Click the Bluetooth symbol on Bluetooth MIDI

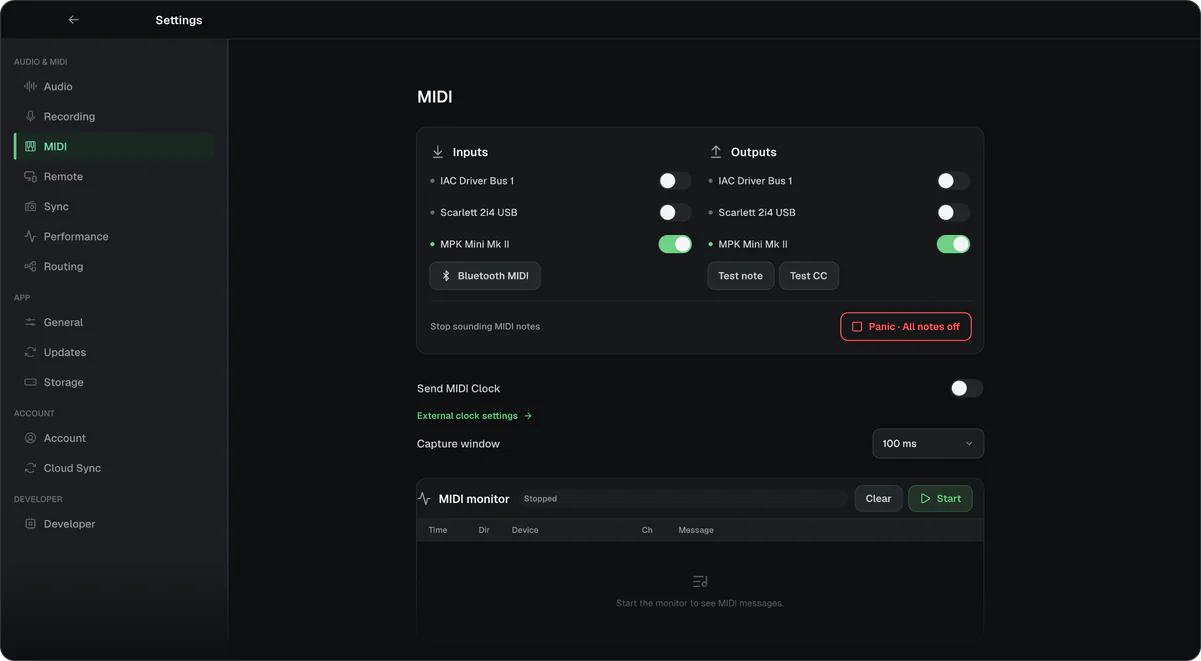pyautogui.click(x=446, y=276)
